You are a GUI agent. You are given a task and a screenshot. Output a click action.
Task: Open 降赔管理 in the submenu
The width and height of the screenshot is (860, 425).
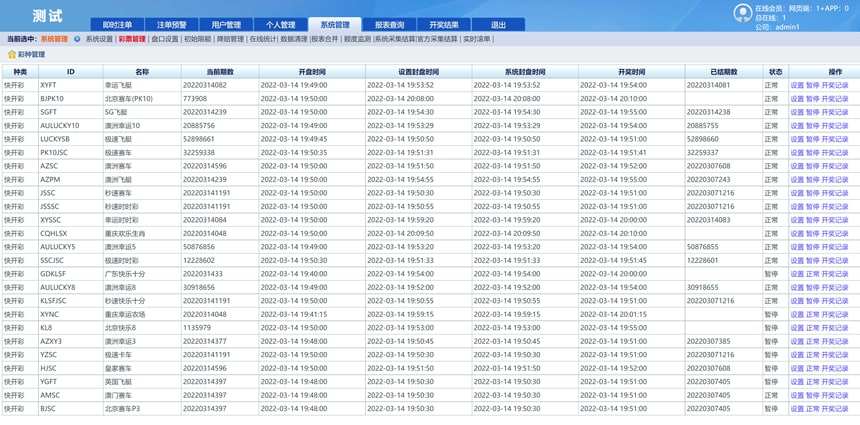pos(230,39)
